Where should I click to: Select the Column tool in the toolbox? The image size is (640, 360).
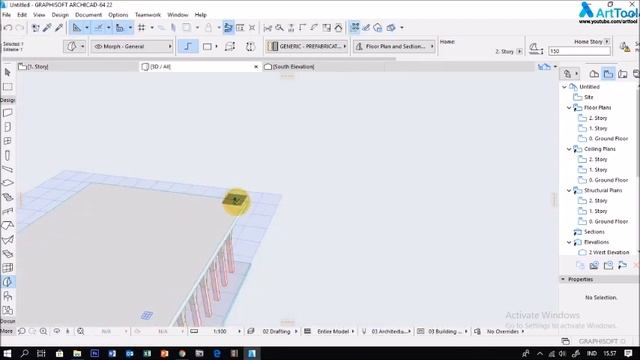click(7, 155)
